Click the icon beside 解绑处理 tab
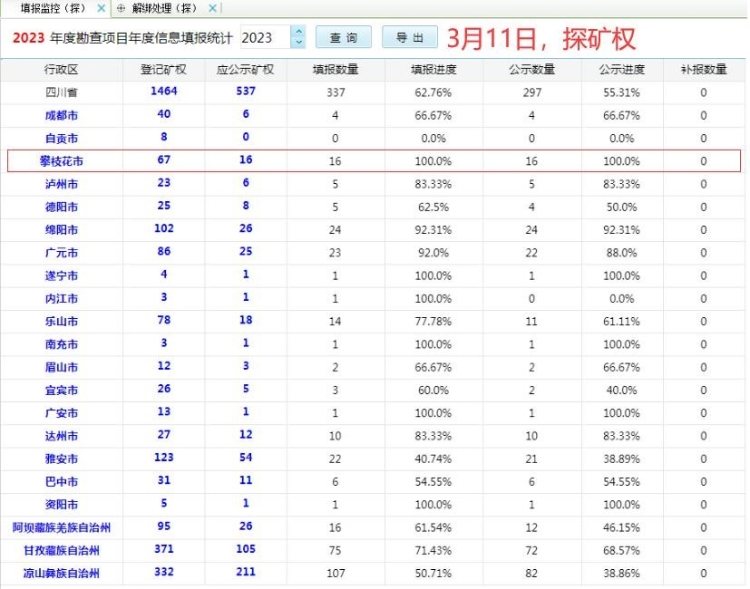 (x=121, y=7)
